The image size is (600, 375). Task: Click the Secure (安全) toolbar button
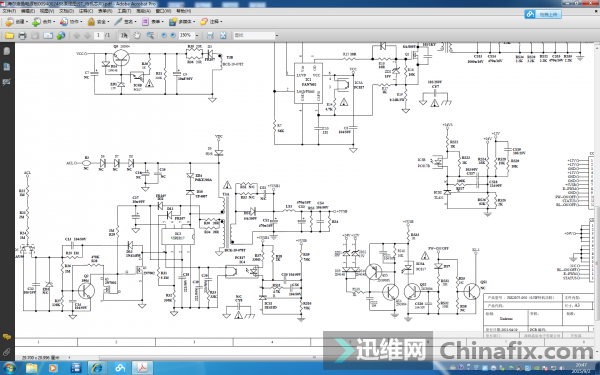point(98,22)
